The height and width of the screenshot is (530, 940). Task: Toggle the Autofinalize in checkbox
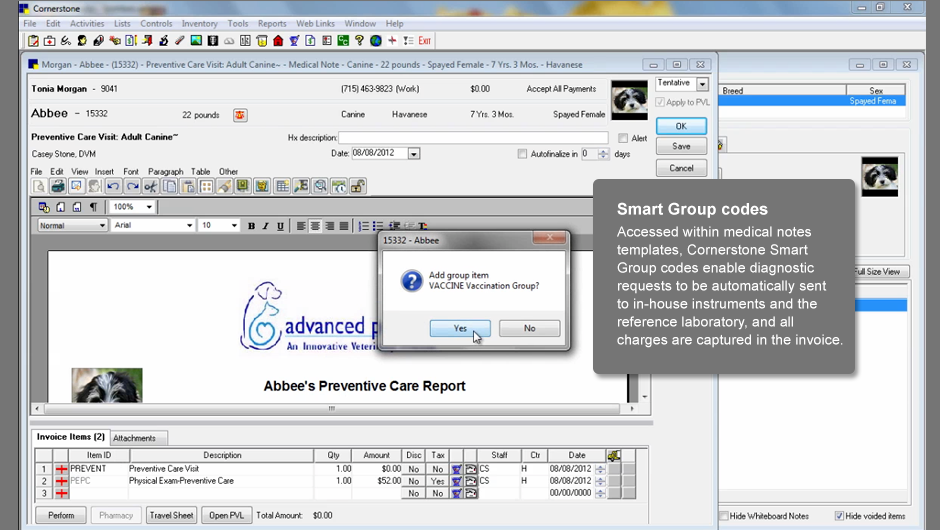(x=522, y=154)
